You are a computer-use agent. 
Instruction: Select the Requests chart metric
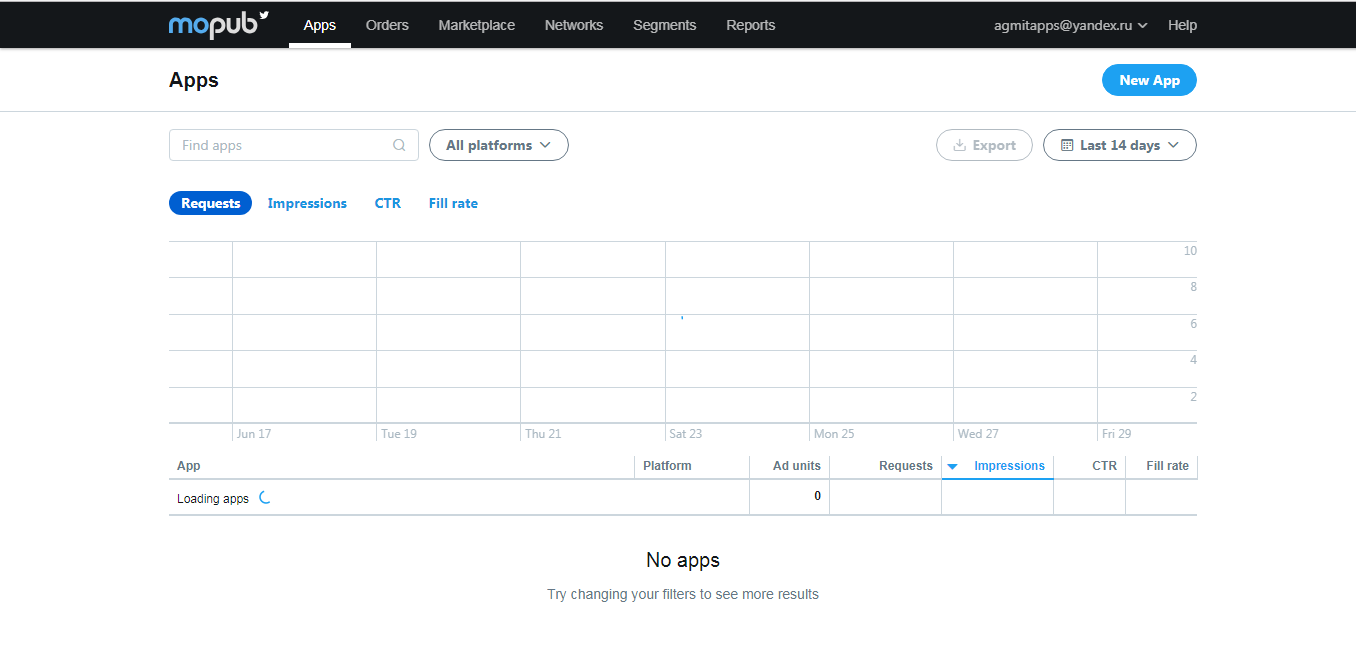tap(211, 203)
